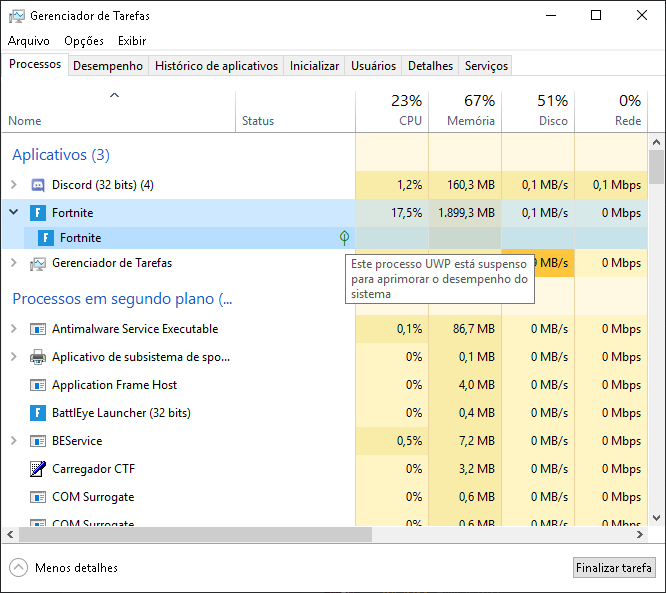Screen dimensions: 666x593
Task: Sort by the Rede column header
Action: (x=611, y=111)
